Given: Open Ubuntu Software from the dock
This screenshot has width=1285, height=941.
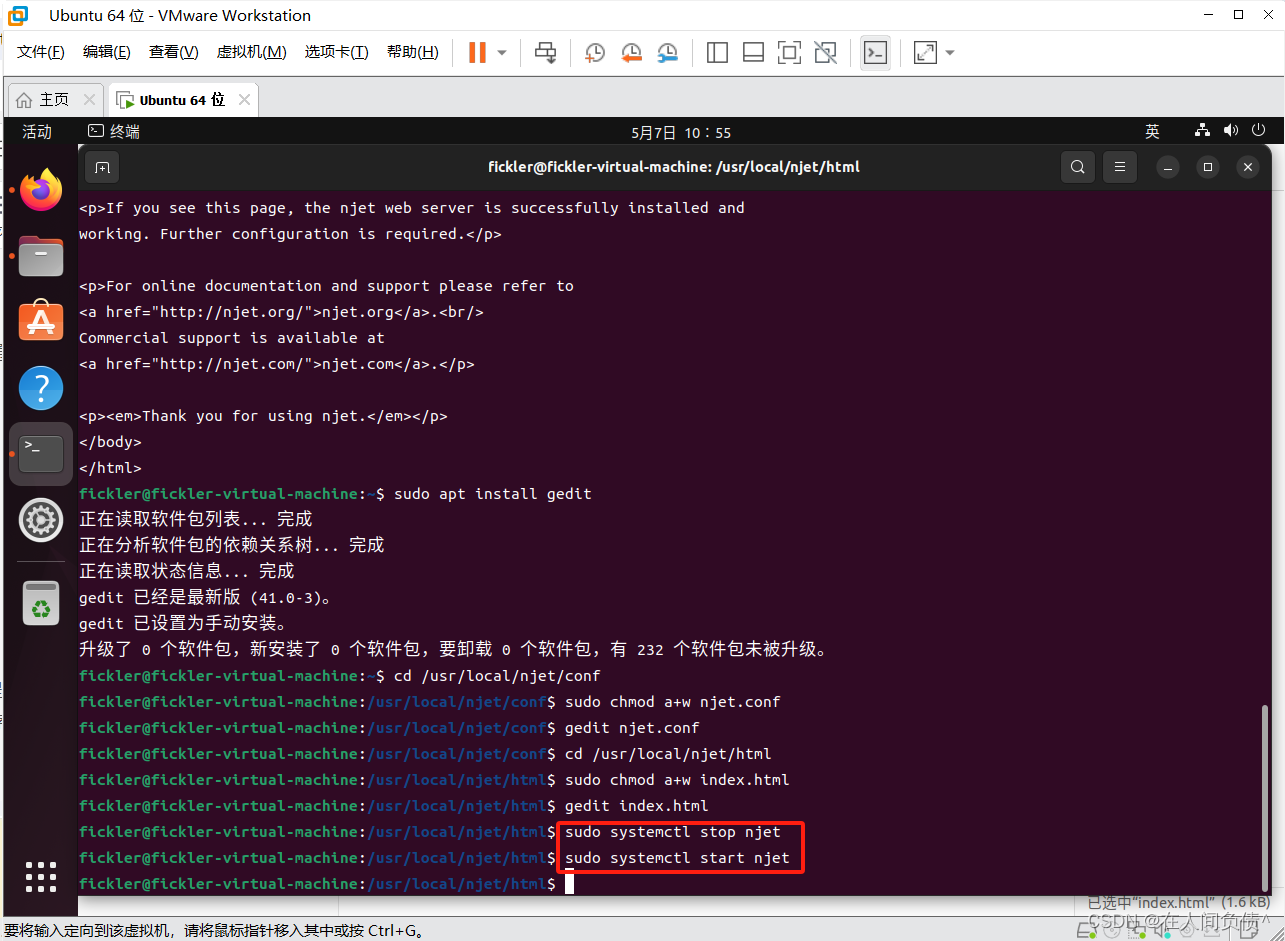Looking at the screenshot, I should [41, 322].
